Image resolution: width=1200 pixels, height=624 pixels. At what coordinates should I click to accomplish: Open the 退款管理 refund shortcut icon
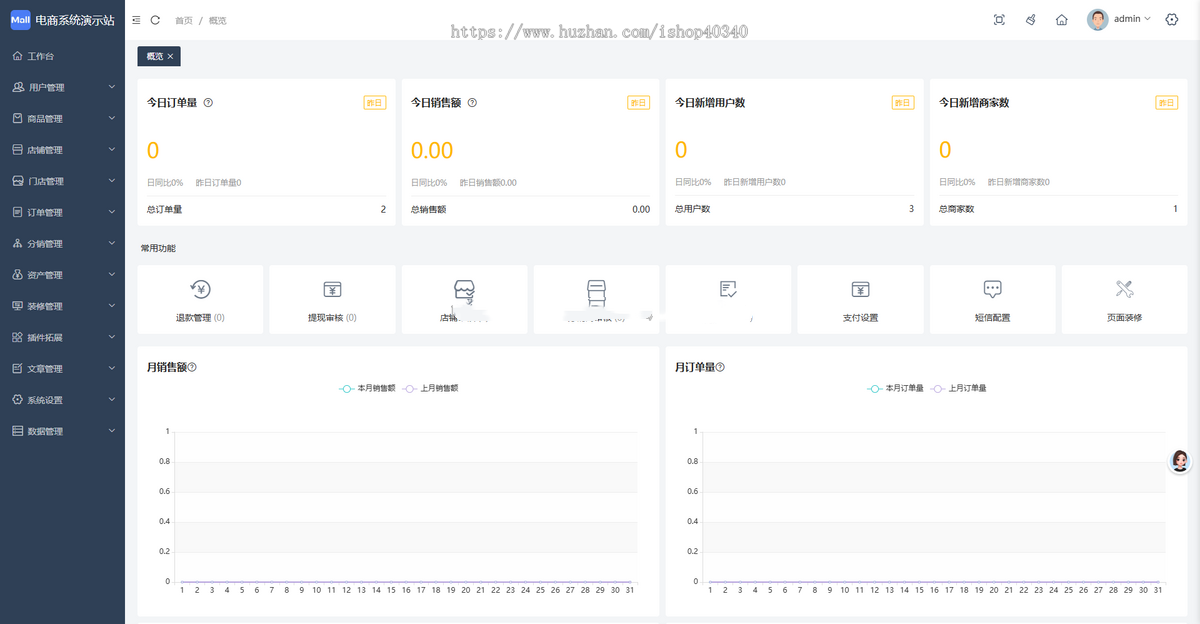(x=200, y=290)
